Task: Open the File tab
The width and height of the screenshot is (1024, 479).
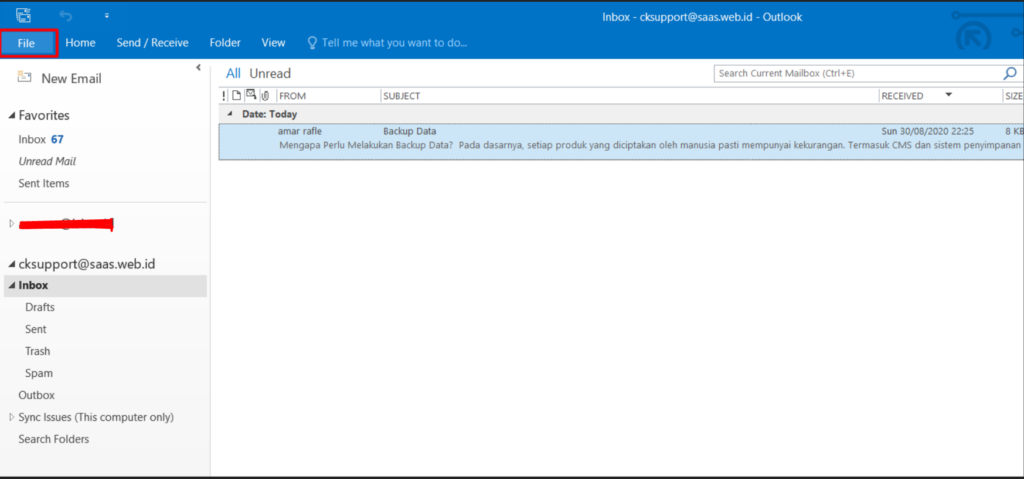Action: tap(27, 43)
